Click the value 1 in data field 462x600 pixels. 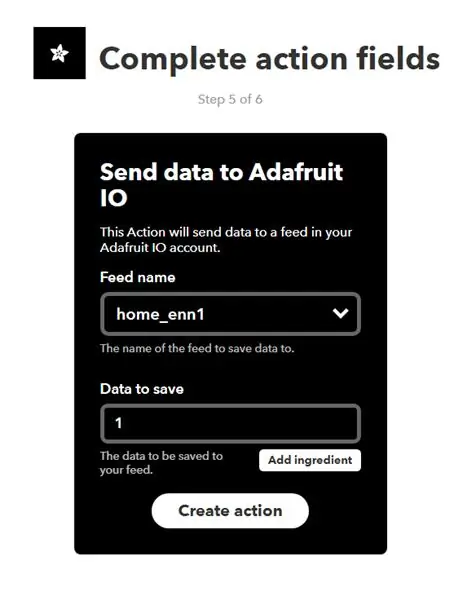point(119,423)
